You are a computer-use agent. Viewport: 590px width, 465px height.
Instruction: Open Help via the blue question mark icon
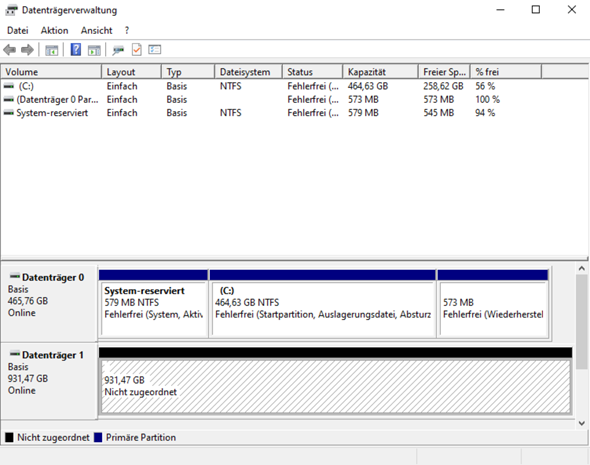(76, 49)
